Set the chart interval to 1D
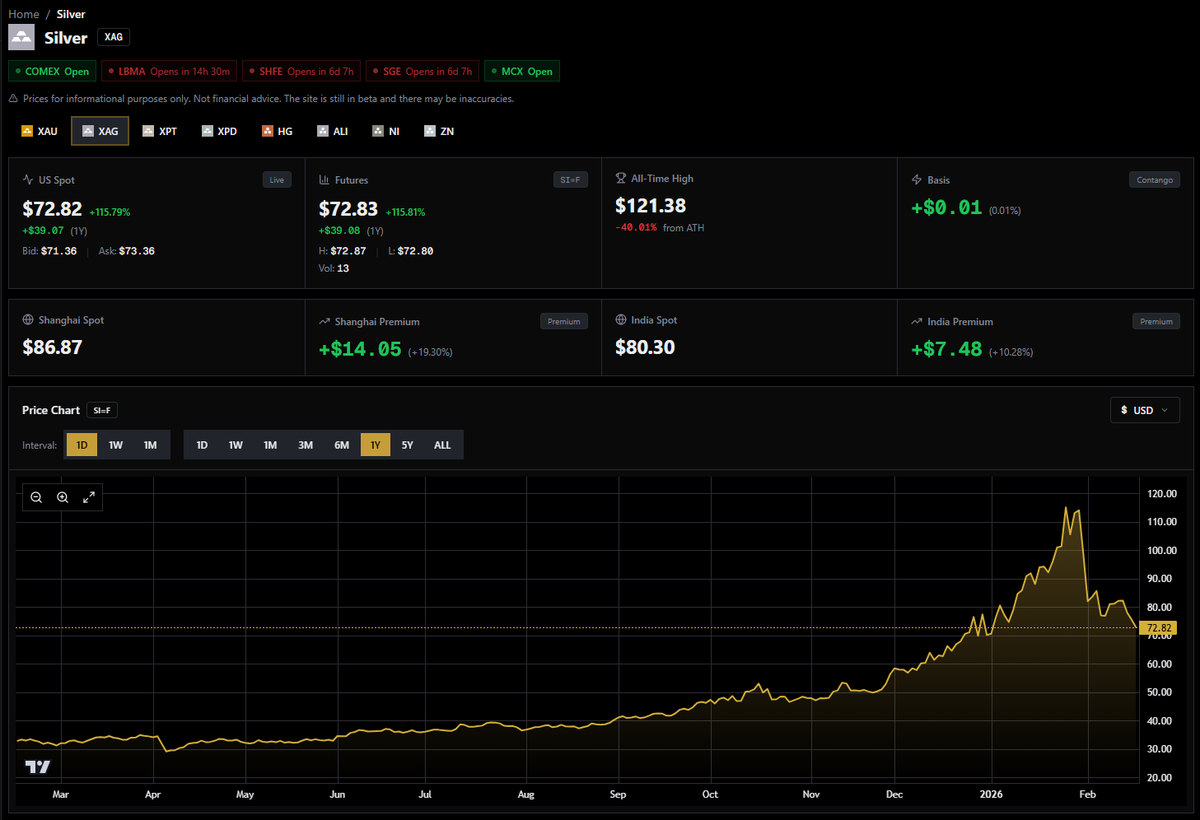 point(82,445)
